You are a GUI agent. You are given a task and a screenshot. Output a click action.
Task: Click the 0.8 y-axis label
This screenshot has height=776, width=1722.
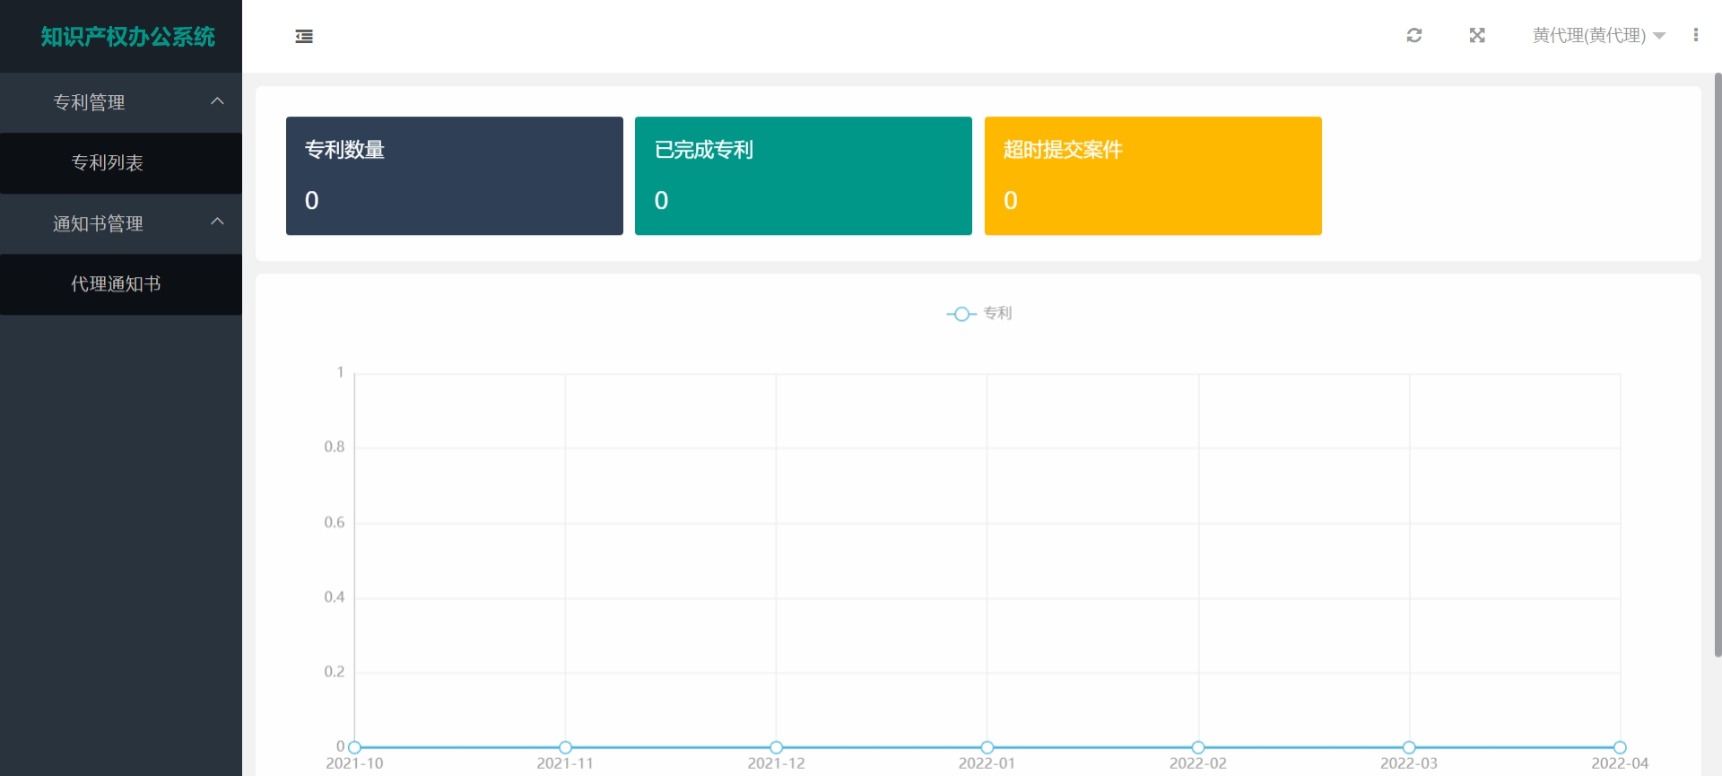click(x=334, y=447)
